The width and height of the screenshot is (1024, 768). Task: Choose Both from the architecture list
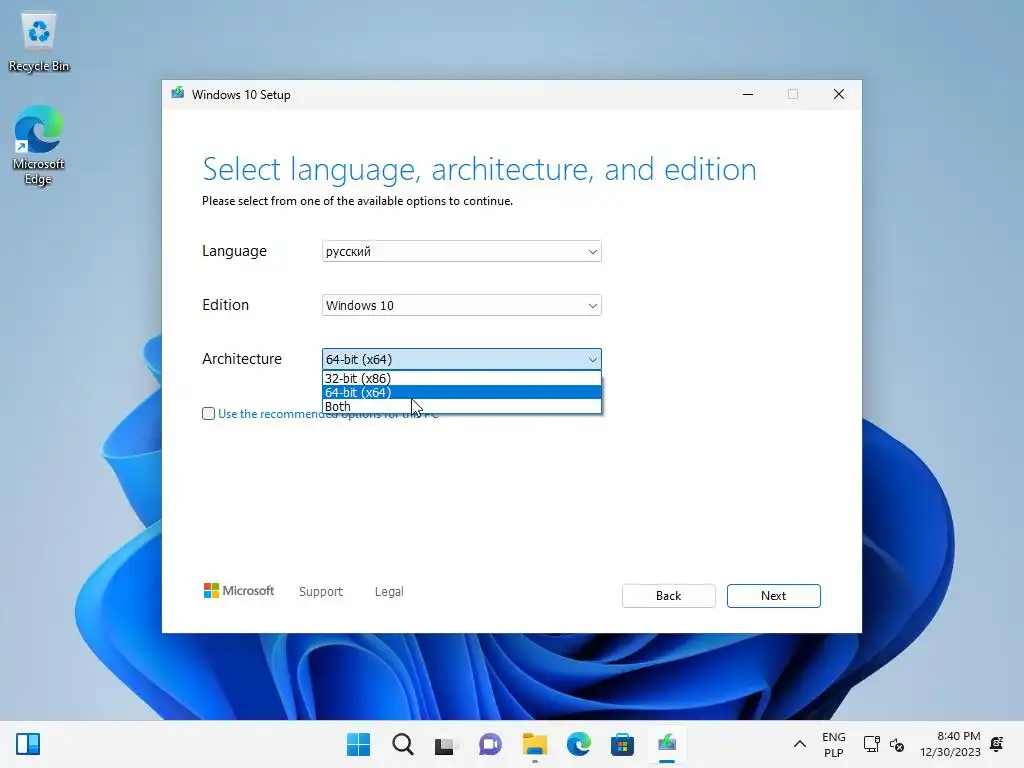462,406
